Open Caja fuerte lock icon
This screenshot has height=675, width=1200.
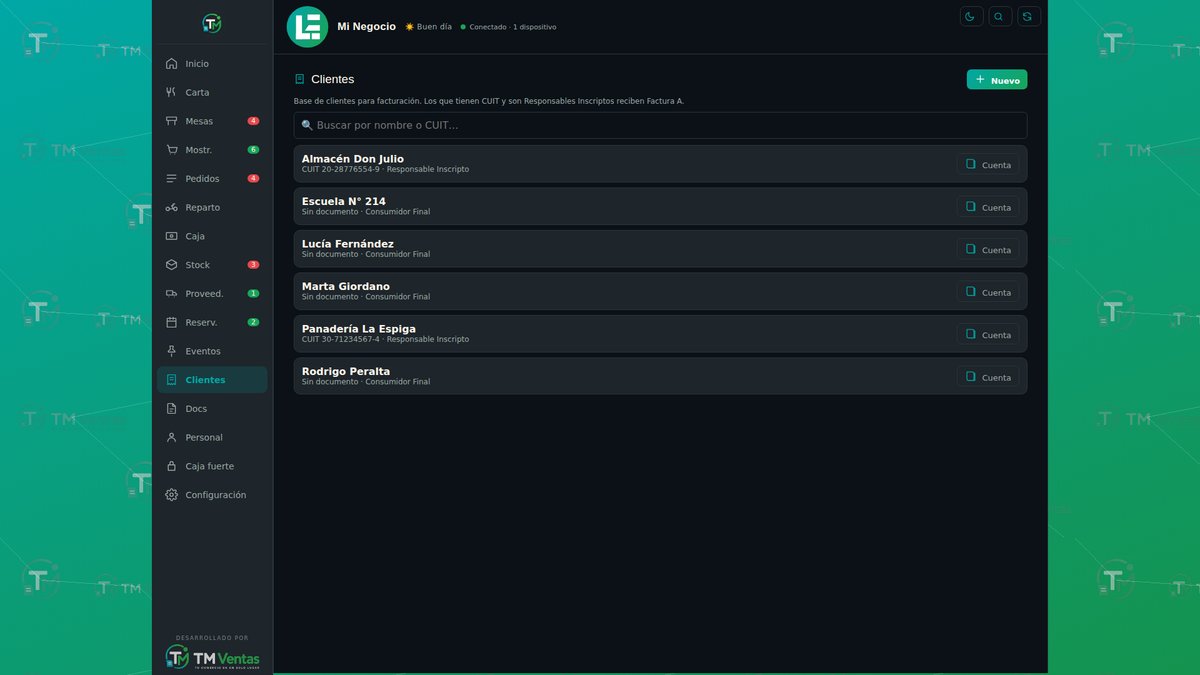pos(172,467)
